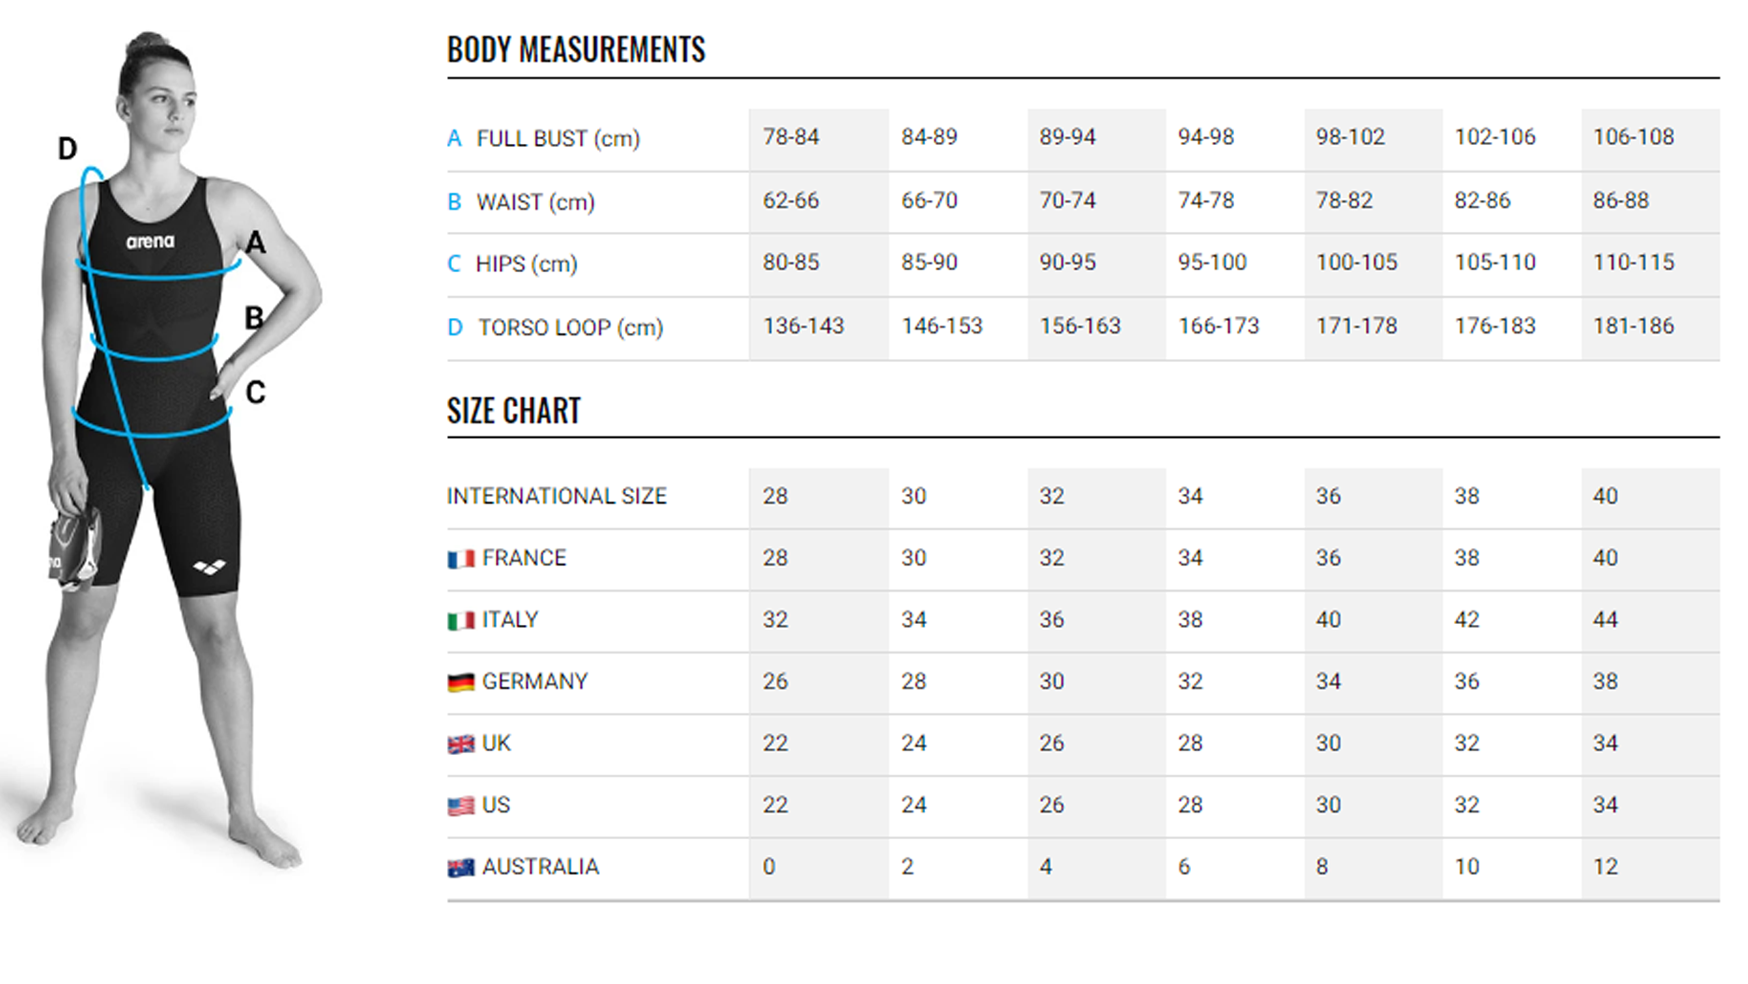1748x984 pixels.
Task: Click the Australia size 12 cell
Action: pyautogui.click(x=1605, y=867)
